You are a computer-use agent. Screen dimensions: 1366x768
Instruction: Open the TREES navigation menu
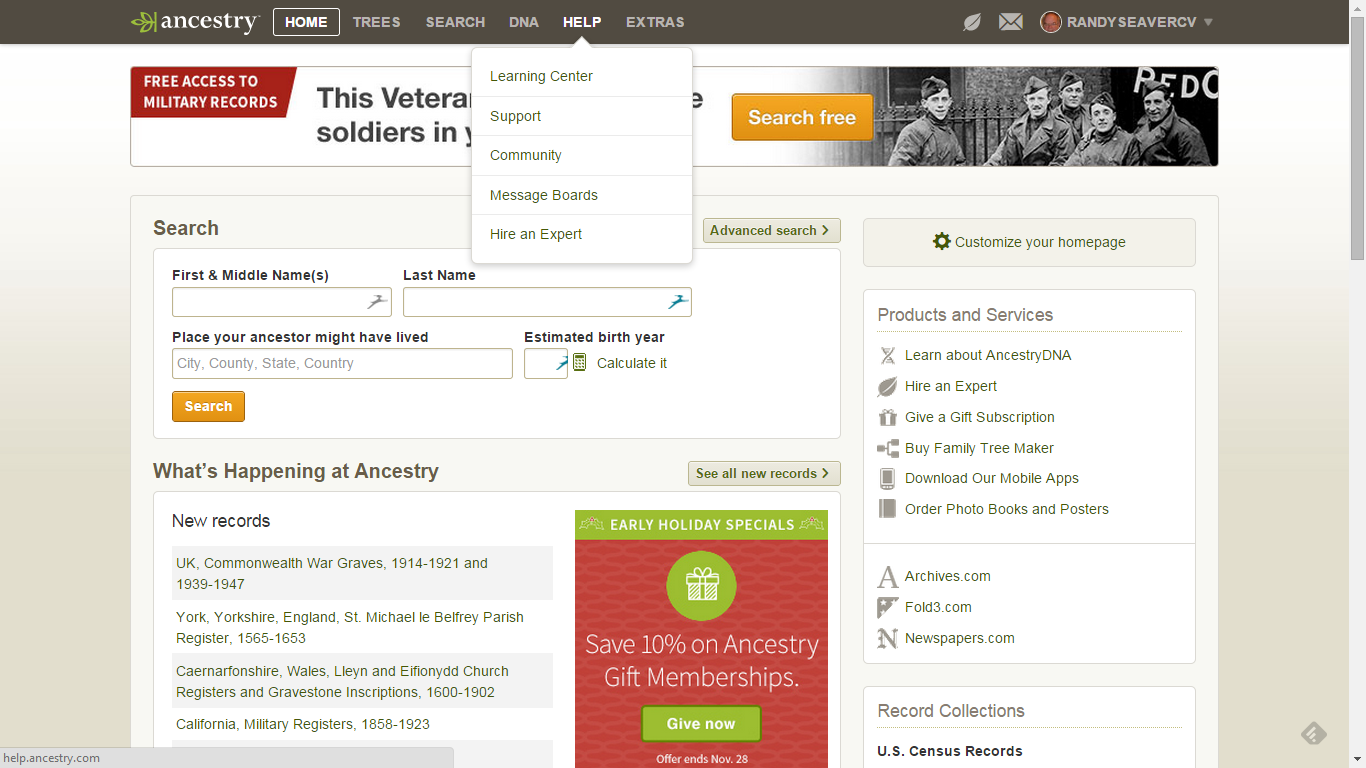(377, 22)
